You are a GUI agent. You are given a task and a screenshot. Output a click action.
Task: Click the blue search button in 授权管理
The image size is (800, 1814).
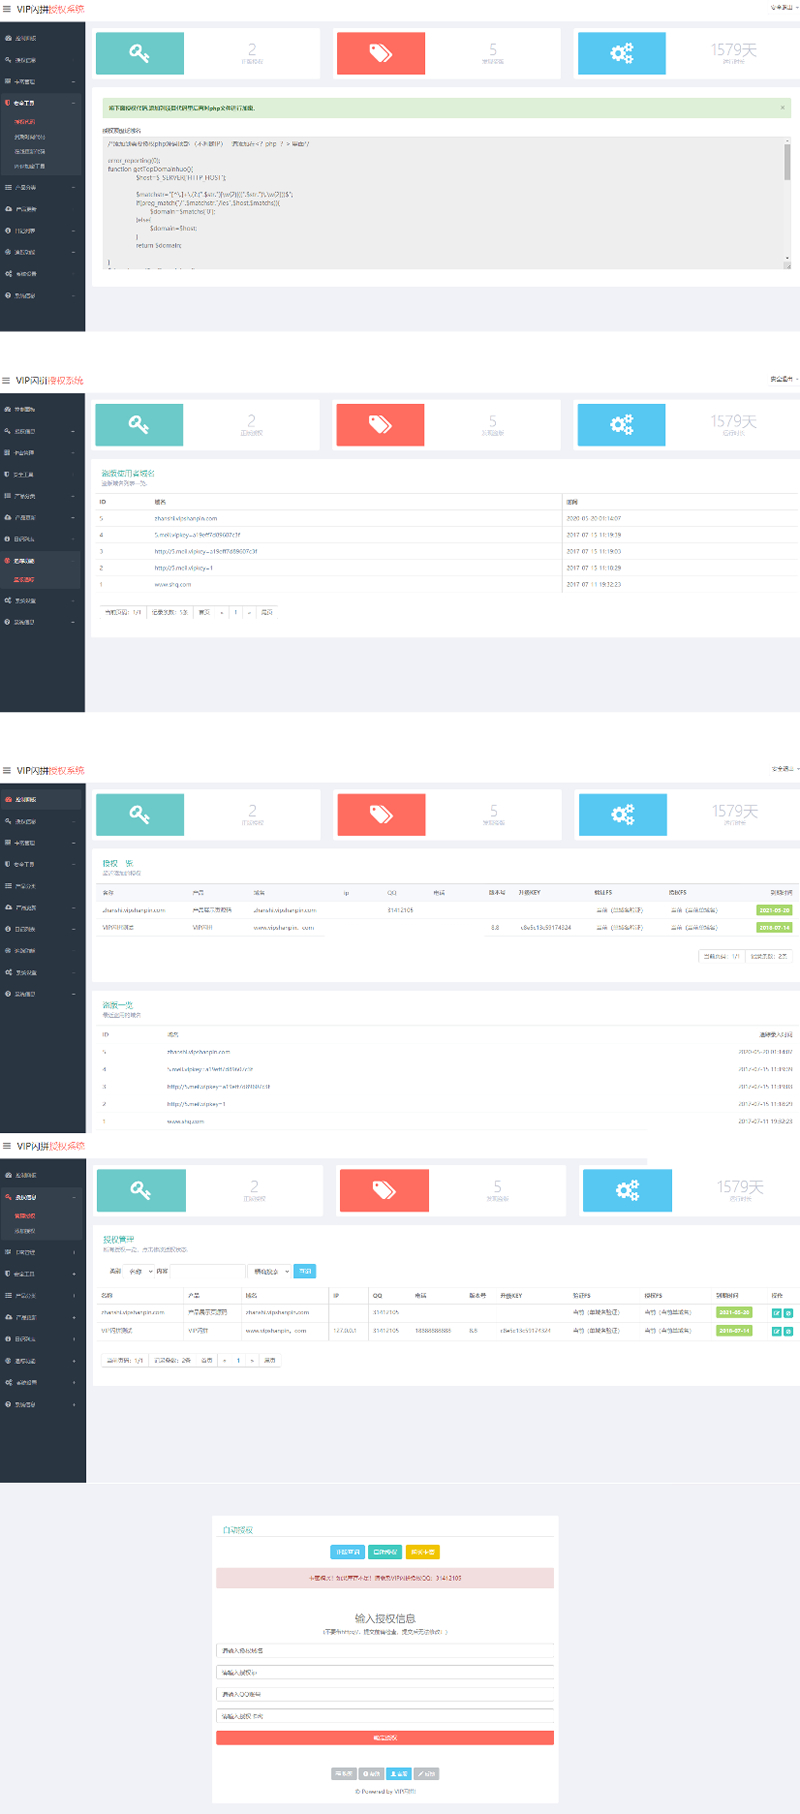pos(305,1271)
